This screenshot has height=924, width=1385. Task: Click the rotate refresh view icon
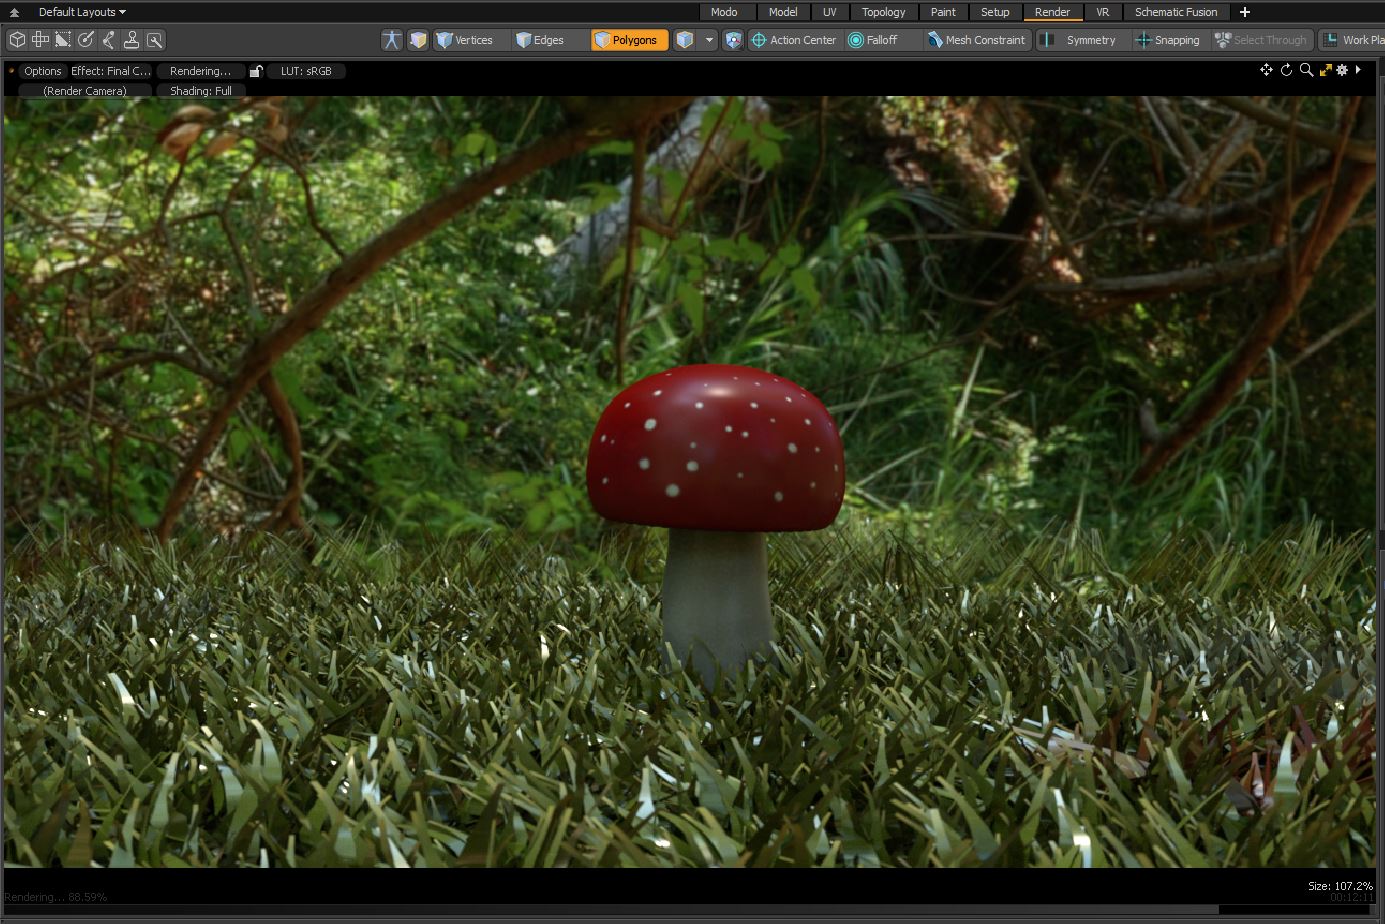(x=1287, y=70)
